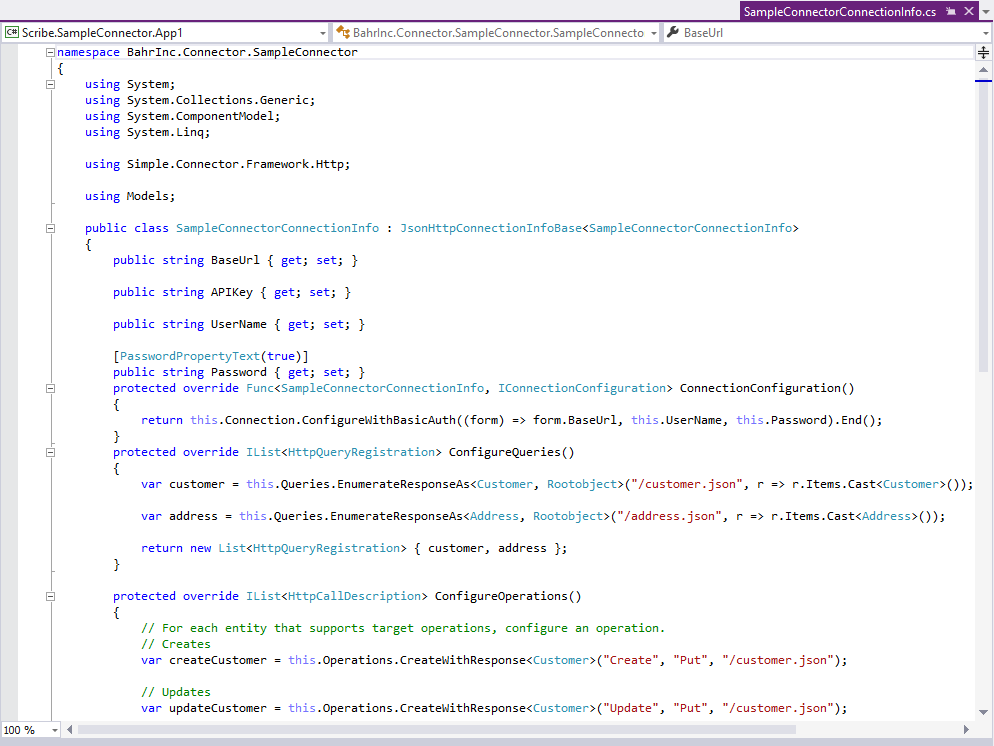Click the '"/address.json"' string literal
Screen dimensions: 994x746
[669, 516]
